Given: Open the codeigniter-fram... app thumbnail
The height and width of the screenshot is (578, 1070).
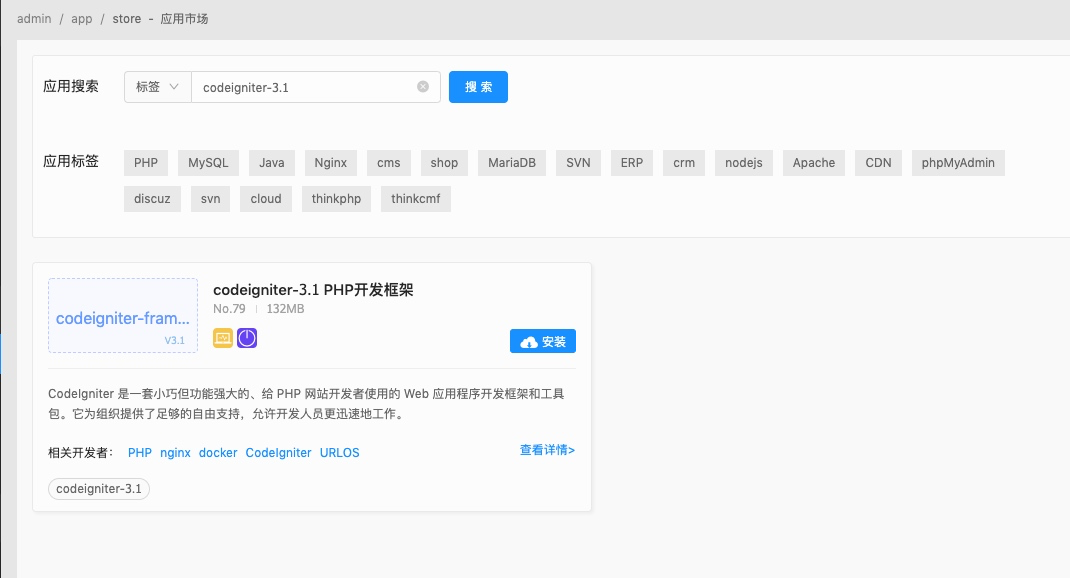Looking at the screenshot, I should pos(123,315).
